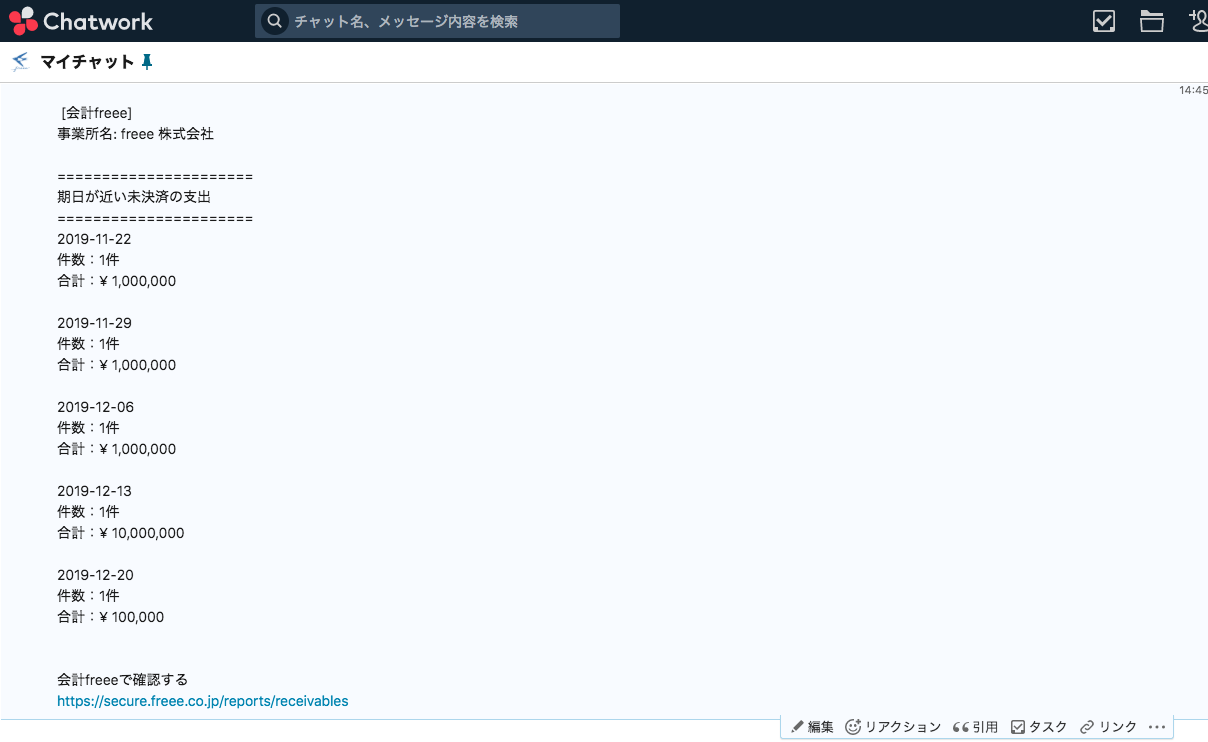This screenshot has height=742, width=1208.
Task: Open the add contact icon
Action: (1198, 21)
